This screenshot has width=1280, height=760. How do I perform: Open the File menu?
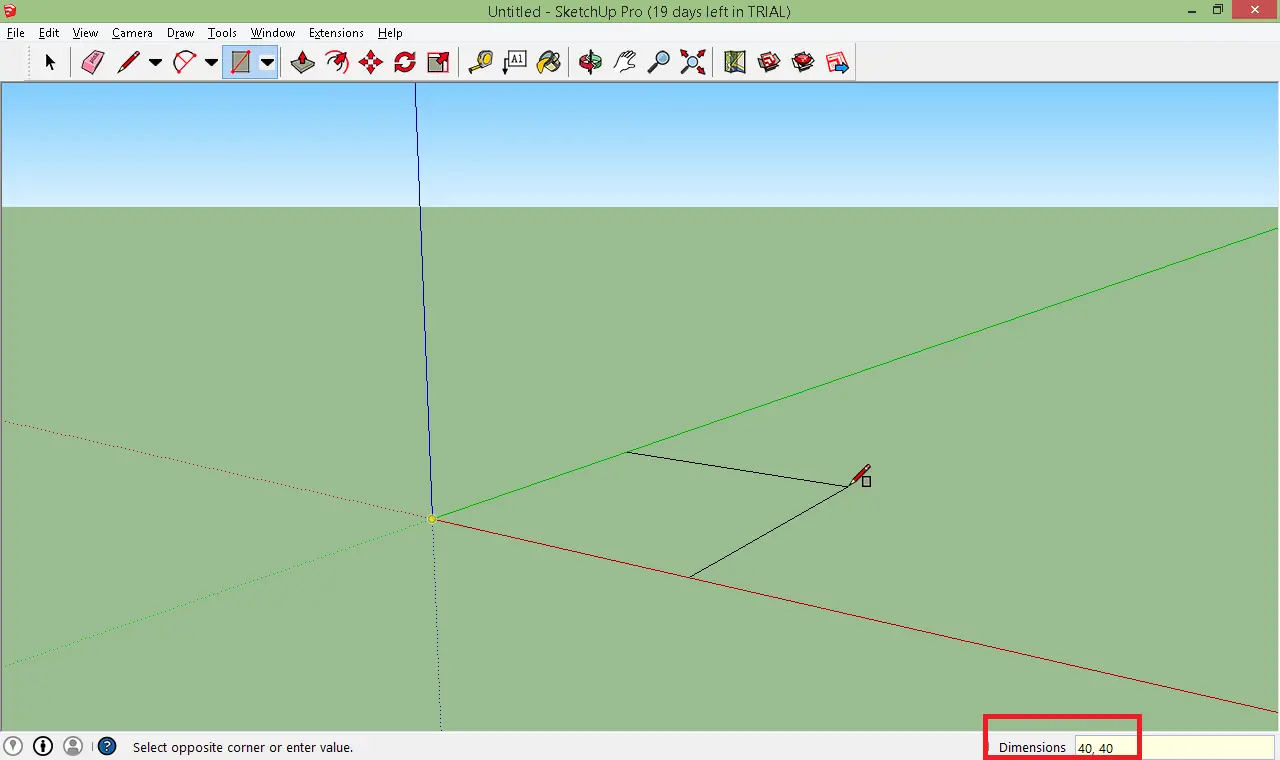pos(16,33)
